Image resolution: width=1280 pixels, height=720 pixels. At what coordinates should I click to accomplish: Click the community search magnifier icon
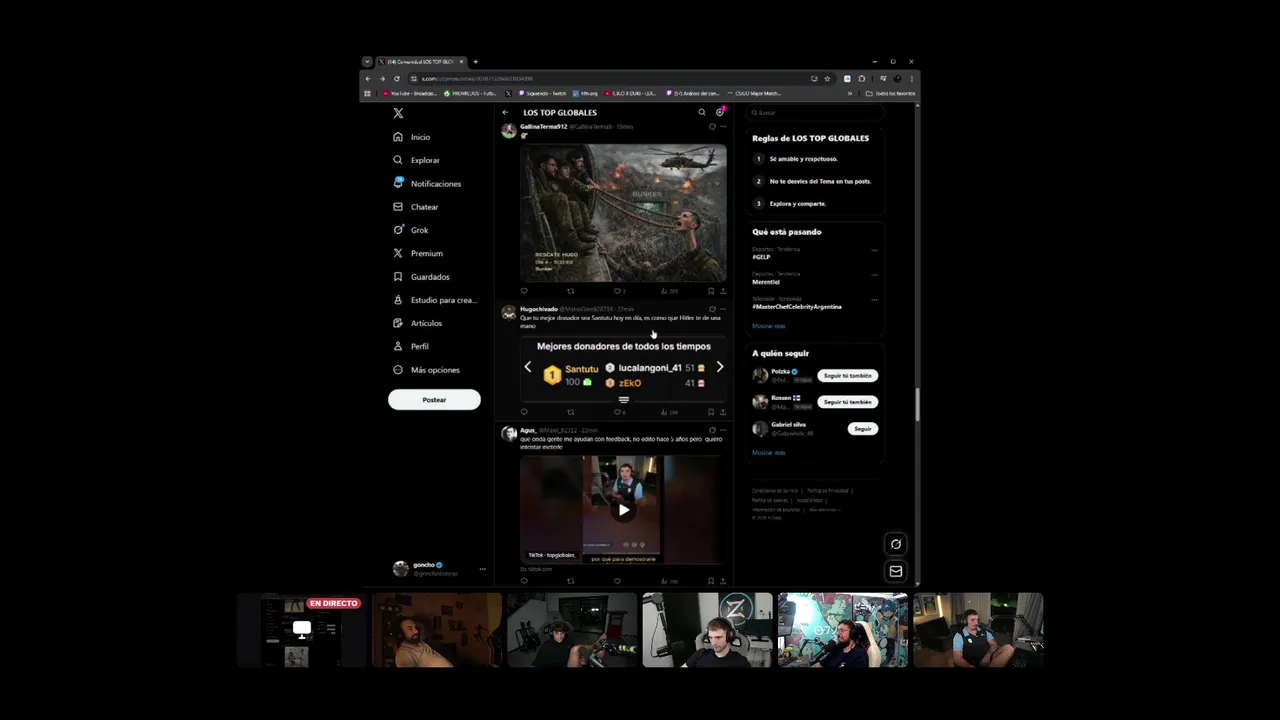[702, 113]
